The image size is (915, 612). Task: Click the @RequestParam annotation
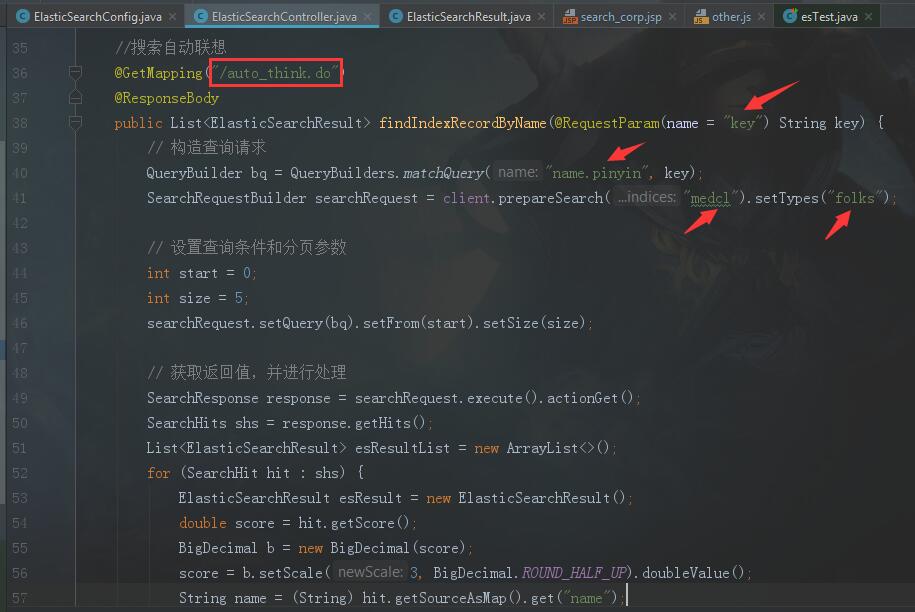[607, 123]
